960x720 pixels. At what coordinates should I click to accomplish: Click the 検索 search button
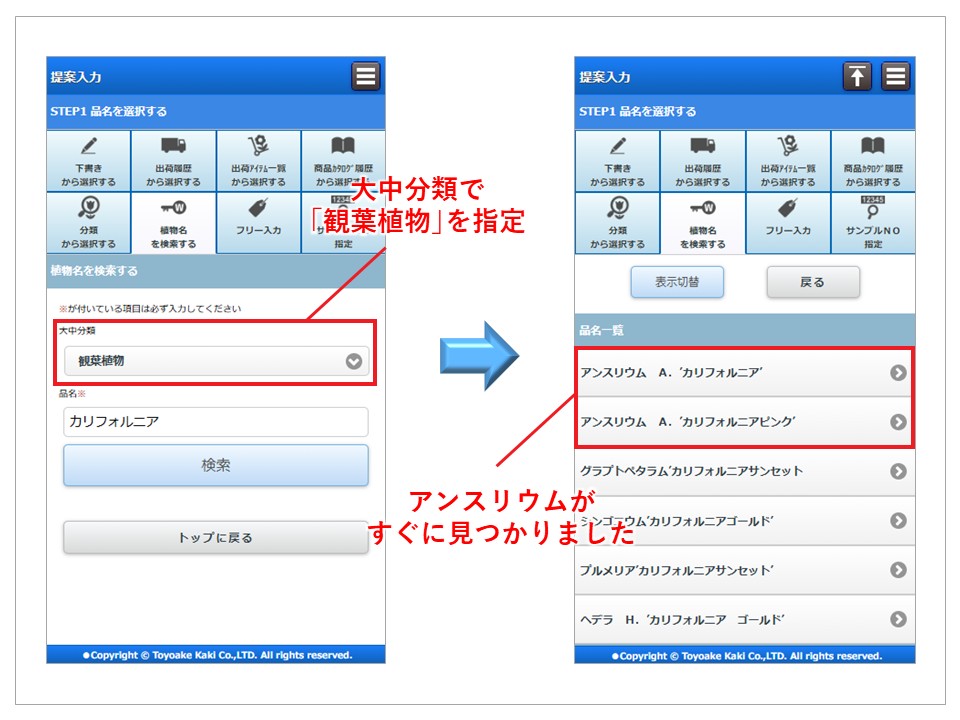[216, 465]
